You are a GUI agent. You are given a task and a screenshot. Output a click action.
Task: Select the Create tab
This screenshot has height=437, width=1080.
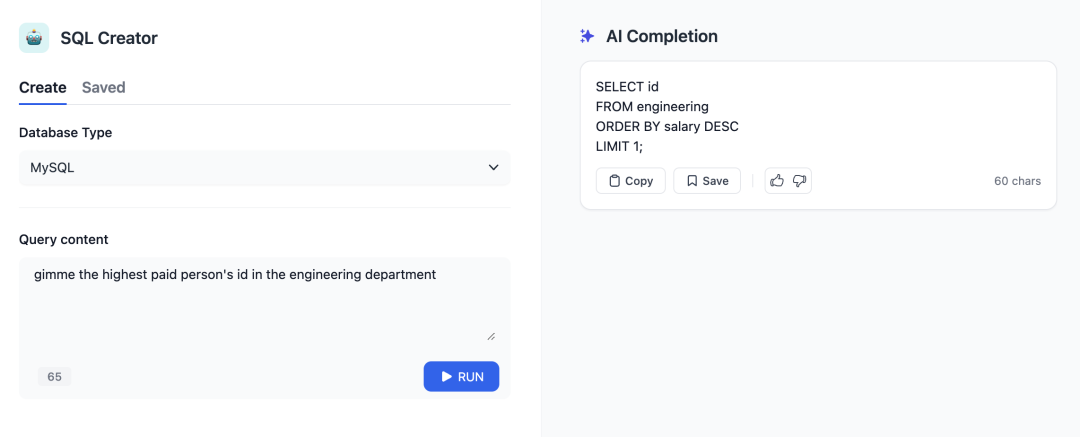click(x=43, y=88)
